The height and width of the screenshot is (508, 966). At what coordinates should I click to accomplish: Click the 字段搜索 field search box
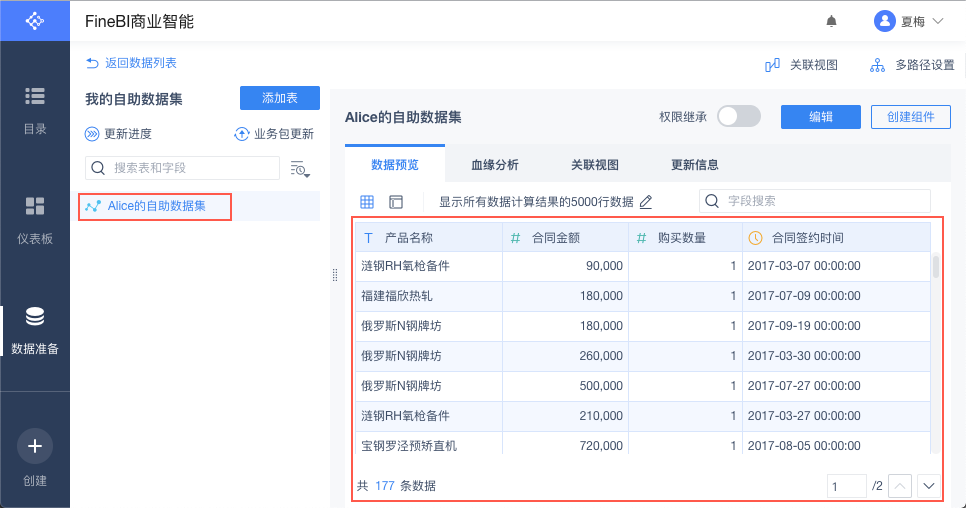(x=814, y=201)
